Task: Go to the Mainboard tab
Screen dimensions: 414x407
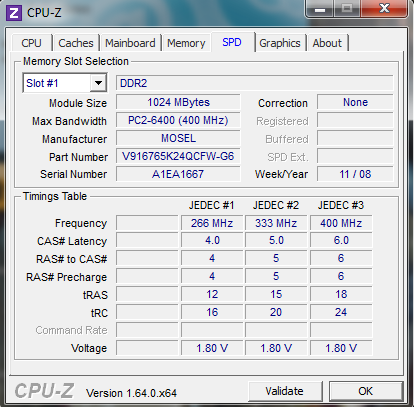Action: tap(130, 43)
